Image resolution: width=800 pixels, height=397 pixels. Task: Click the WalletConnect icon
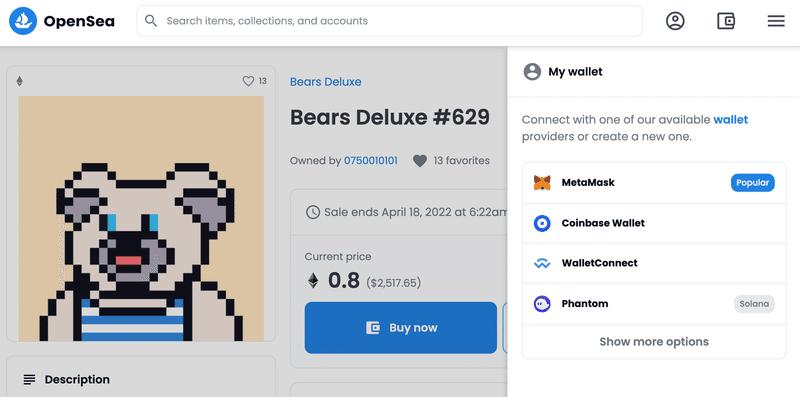[542, 263]
